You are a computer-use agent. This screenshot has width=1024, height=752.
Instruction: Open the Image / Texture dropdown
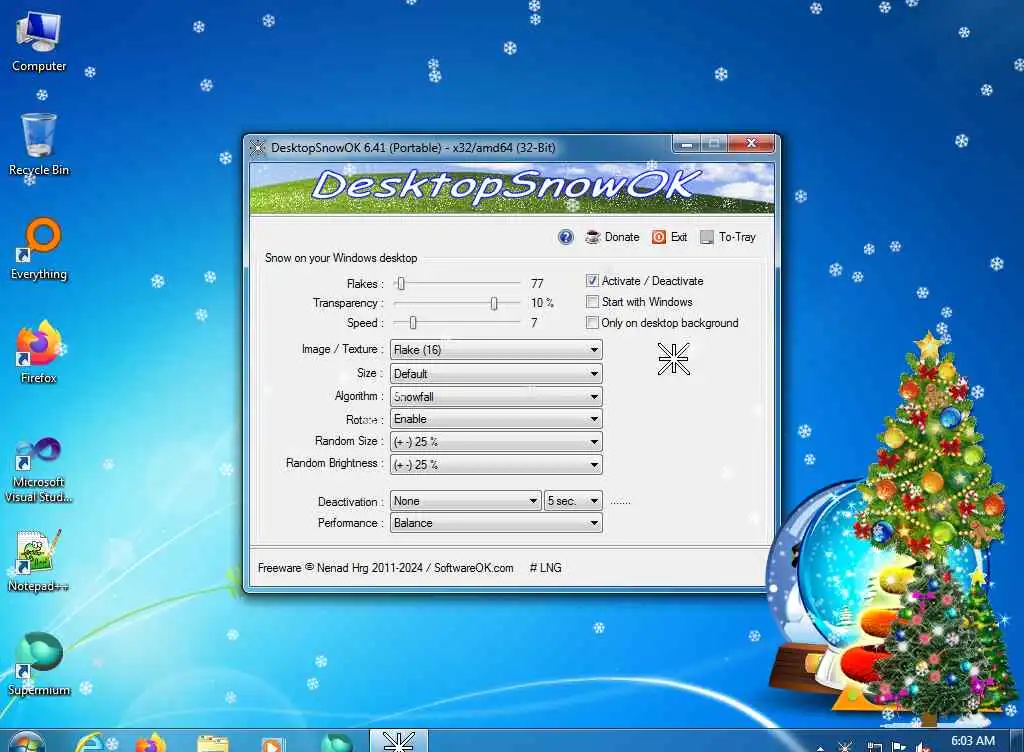[496, 350]
